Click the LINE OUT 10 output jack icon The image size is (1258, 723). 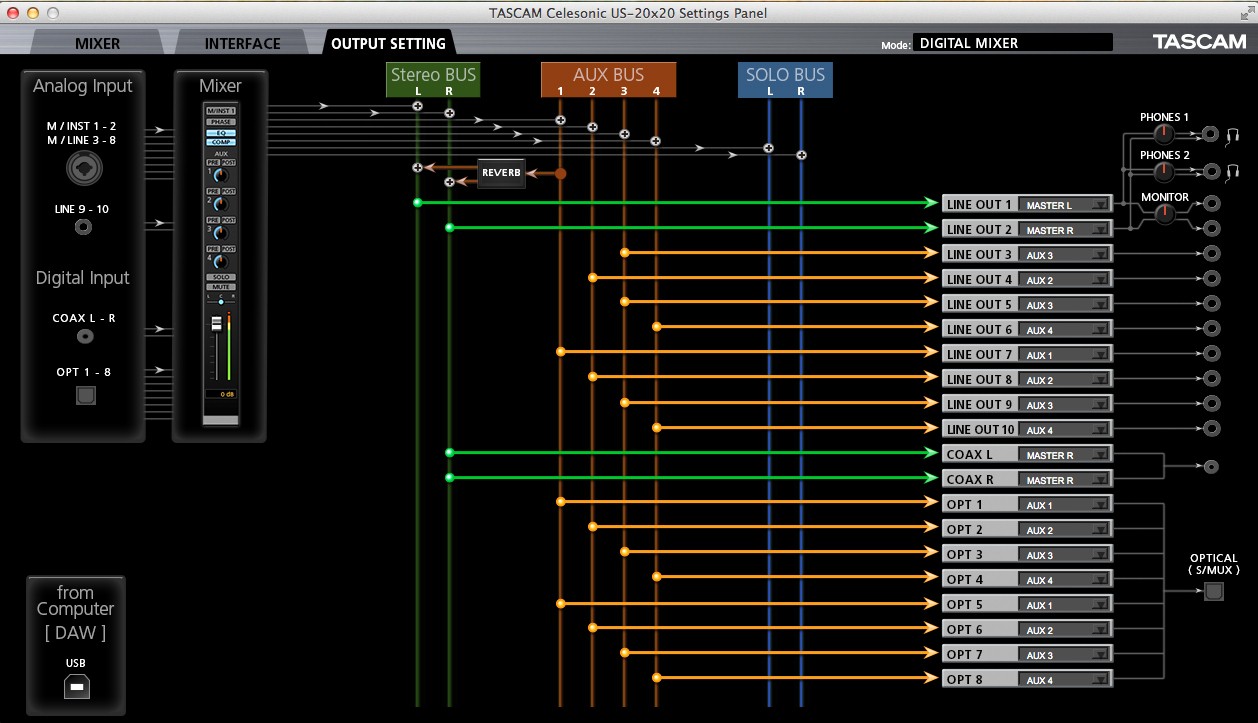pos(1212,429)
